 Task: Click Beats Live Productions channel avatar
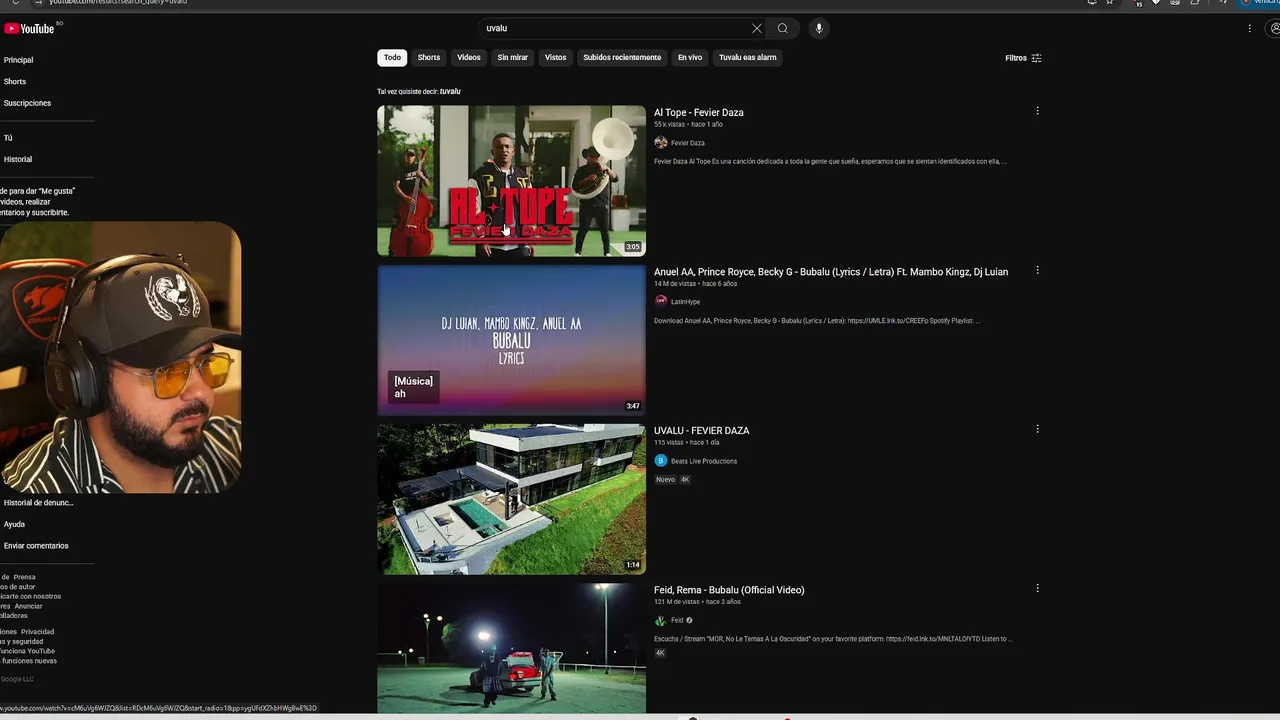click(660, 461)
